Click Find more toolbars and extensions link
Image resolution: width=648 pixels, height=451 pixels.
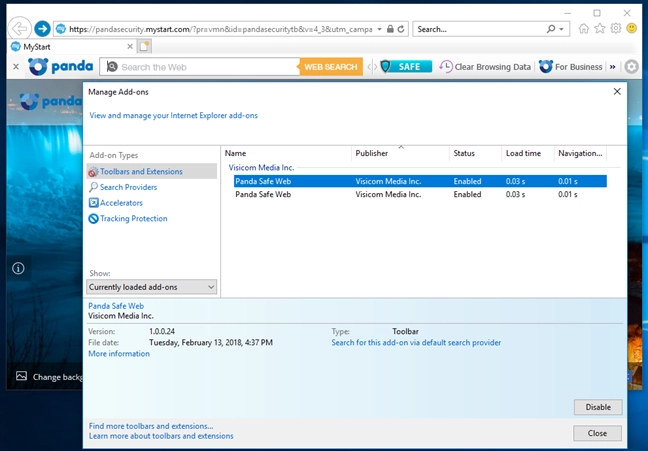click(151, 426)
